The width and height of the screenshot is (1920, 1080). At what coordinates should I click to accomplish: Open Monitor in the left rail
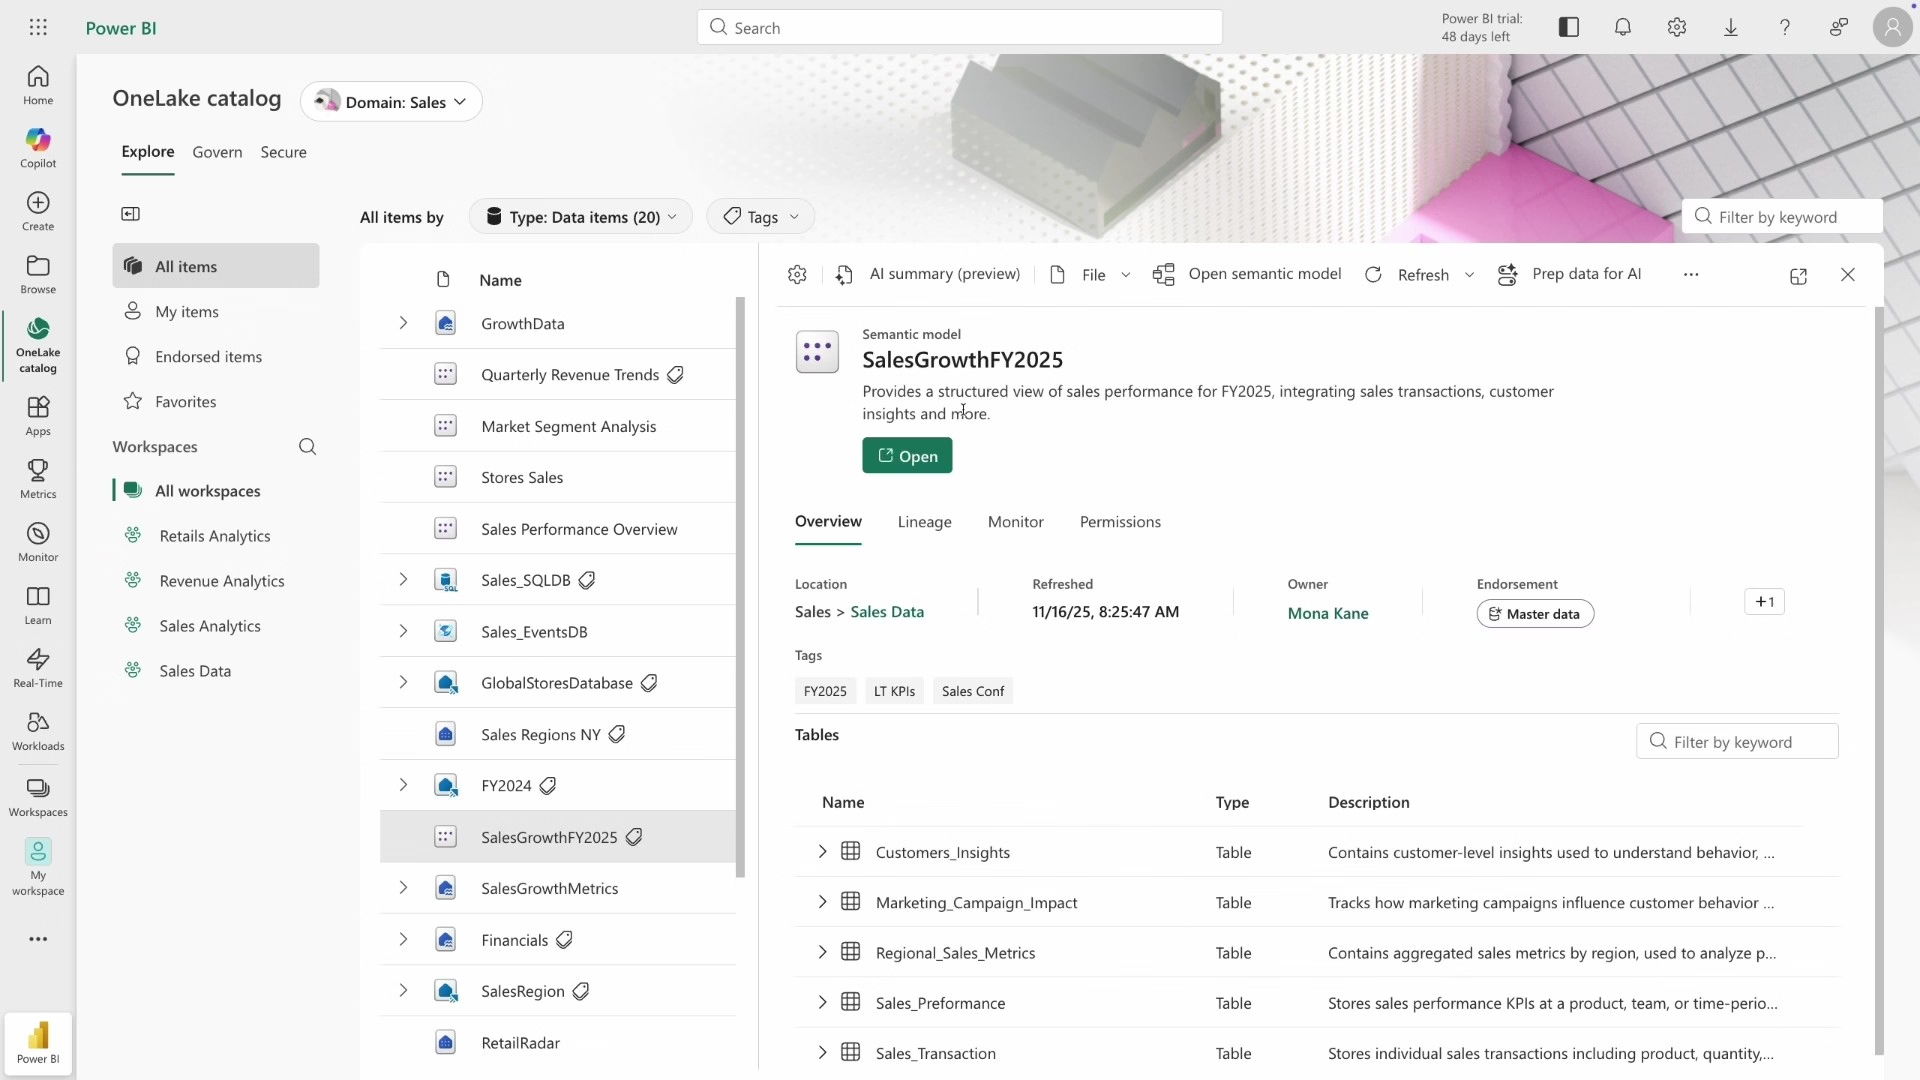[x=38, y=542]
